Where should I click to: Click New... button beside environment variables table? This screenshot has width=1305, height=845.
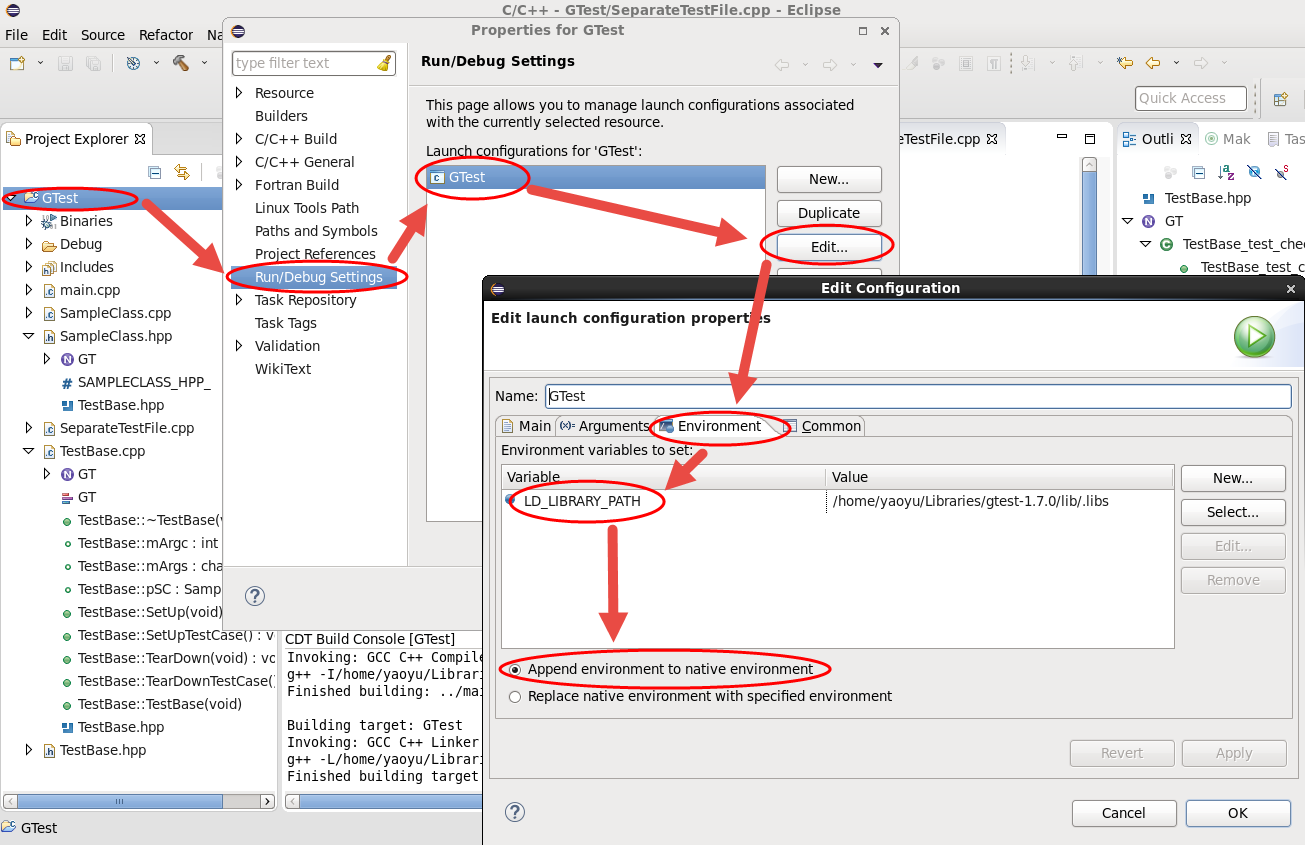pos(1233,478)
